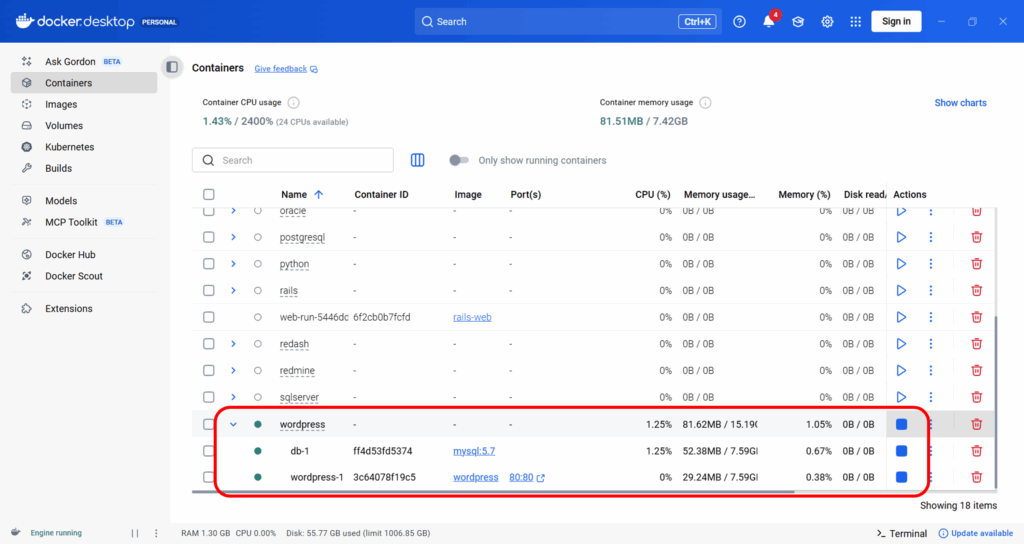The width and height of the screenshot is (1024, 544).
Task: Expand the python container group
Action: point(233,264)
